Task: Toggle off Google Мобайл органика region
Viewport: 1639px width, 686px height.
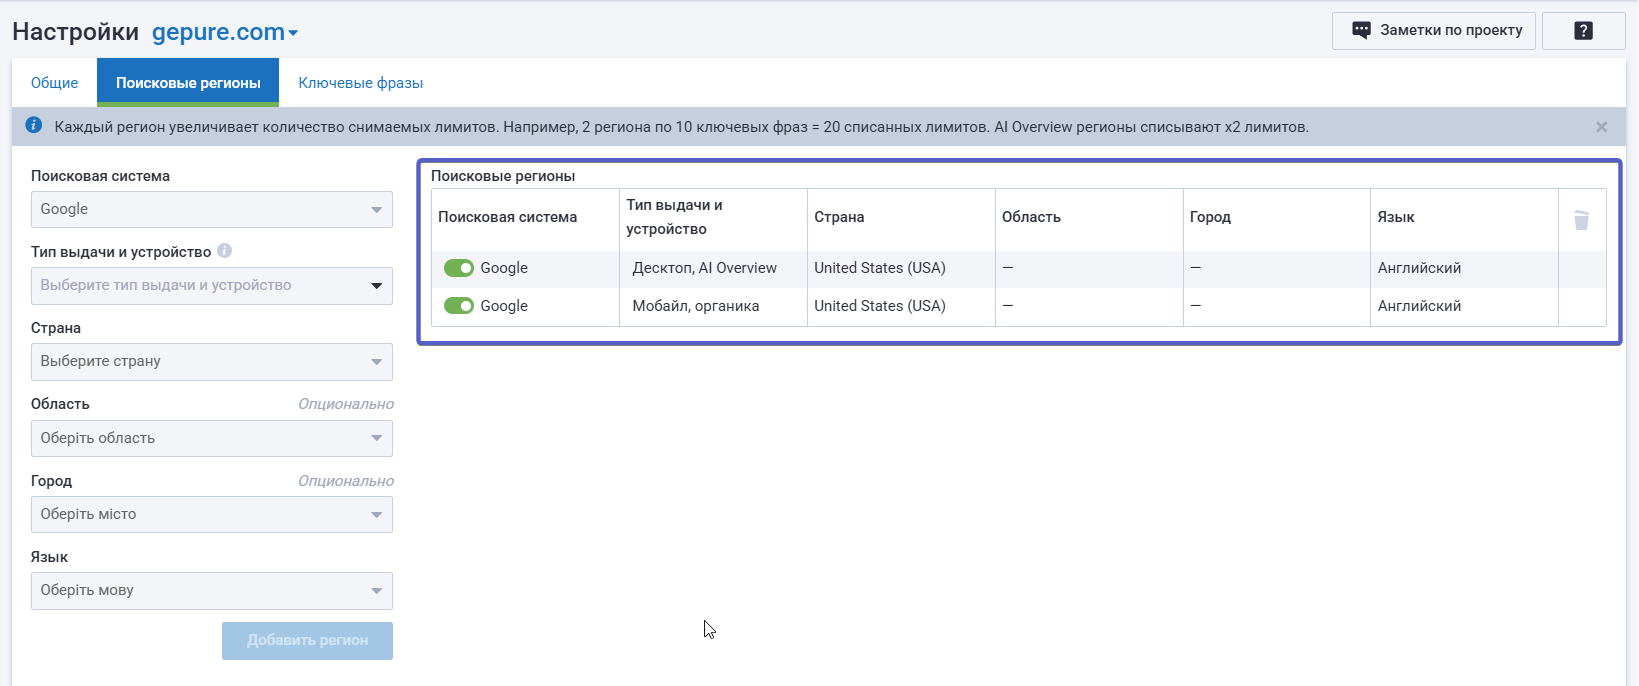Action: coord(459,306)
